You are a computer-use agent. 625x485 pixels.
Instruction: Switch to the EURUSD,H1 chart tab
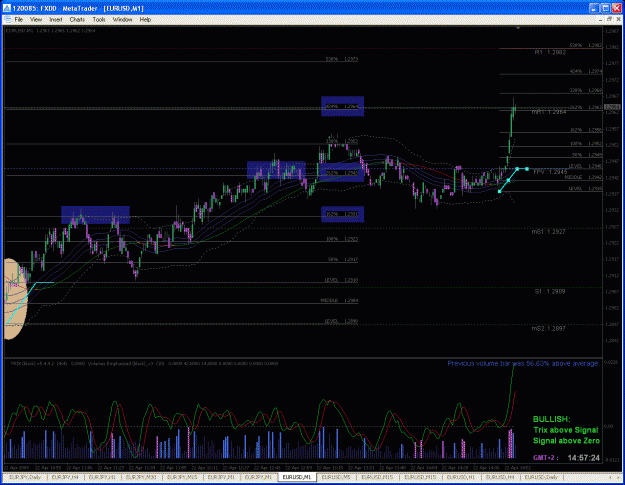[x=460, y=477]
